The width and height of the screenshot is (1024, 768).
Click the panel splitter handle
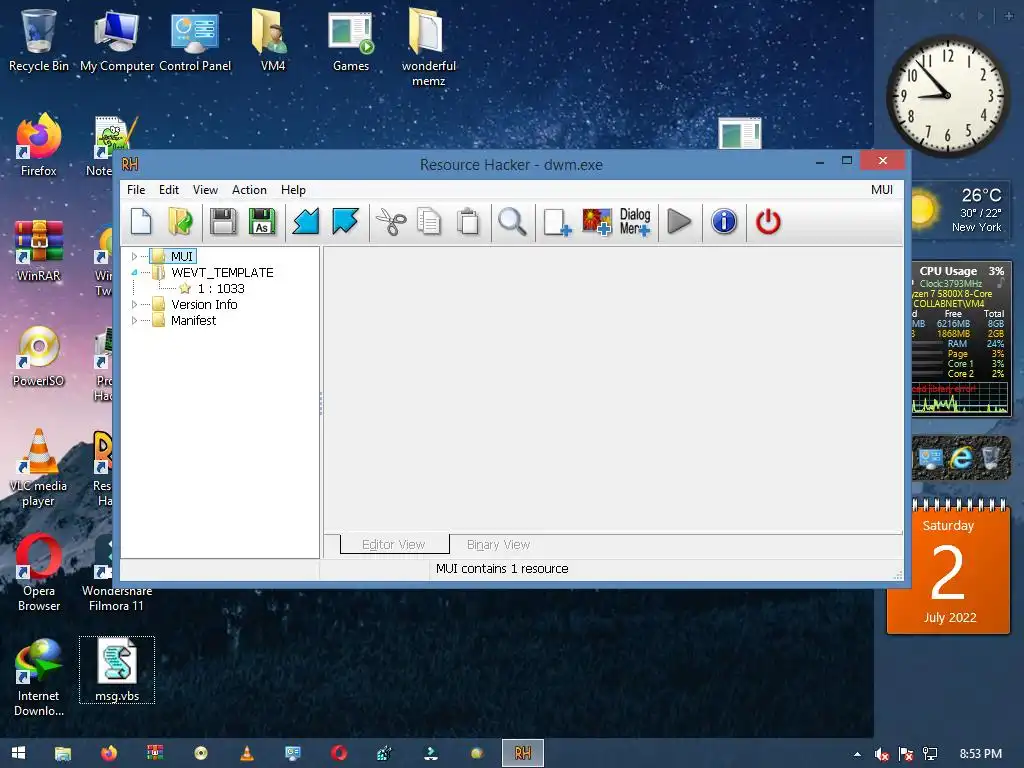tap(321, 403)
